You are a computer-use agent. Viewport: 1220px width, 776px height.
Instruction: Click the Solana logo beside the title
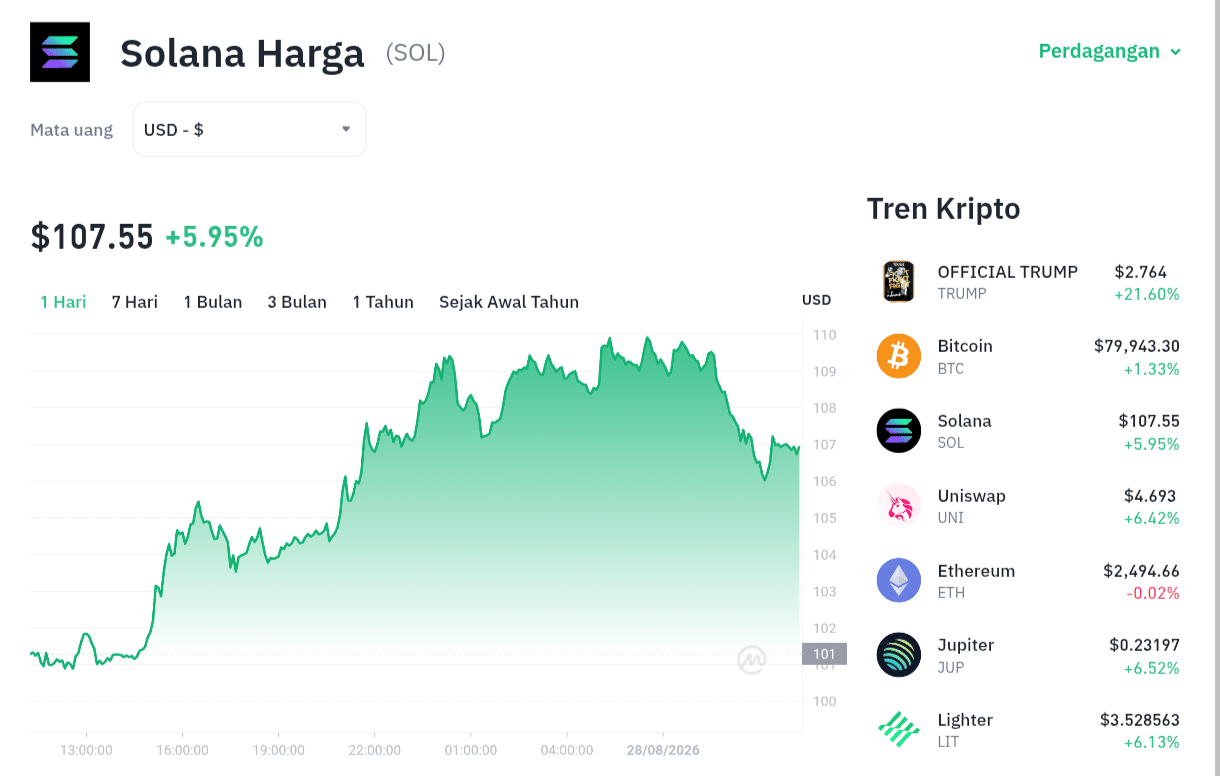[x=60, y=52]
